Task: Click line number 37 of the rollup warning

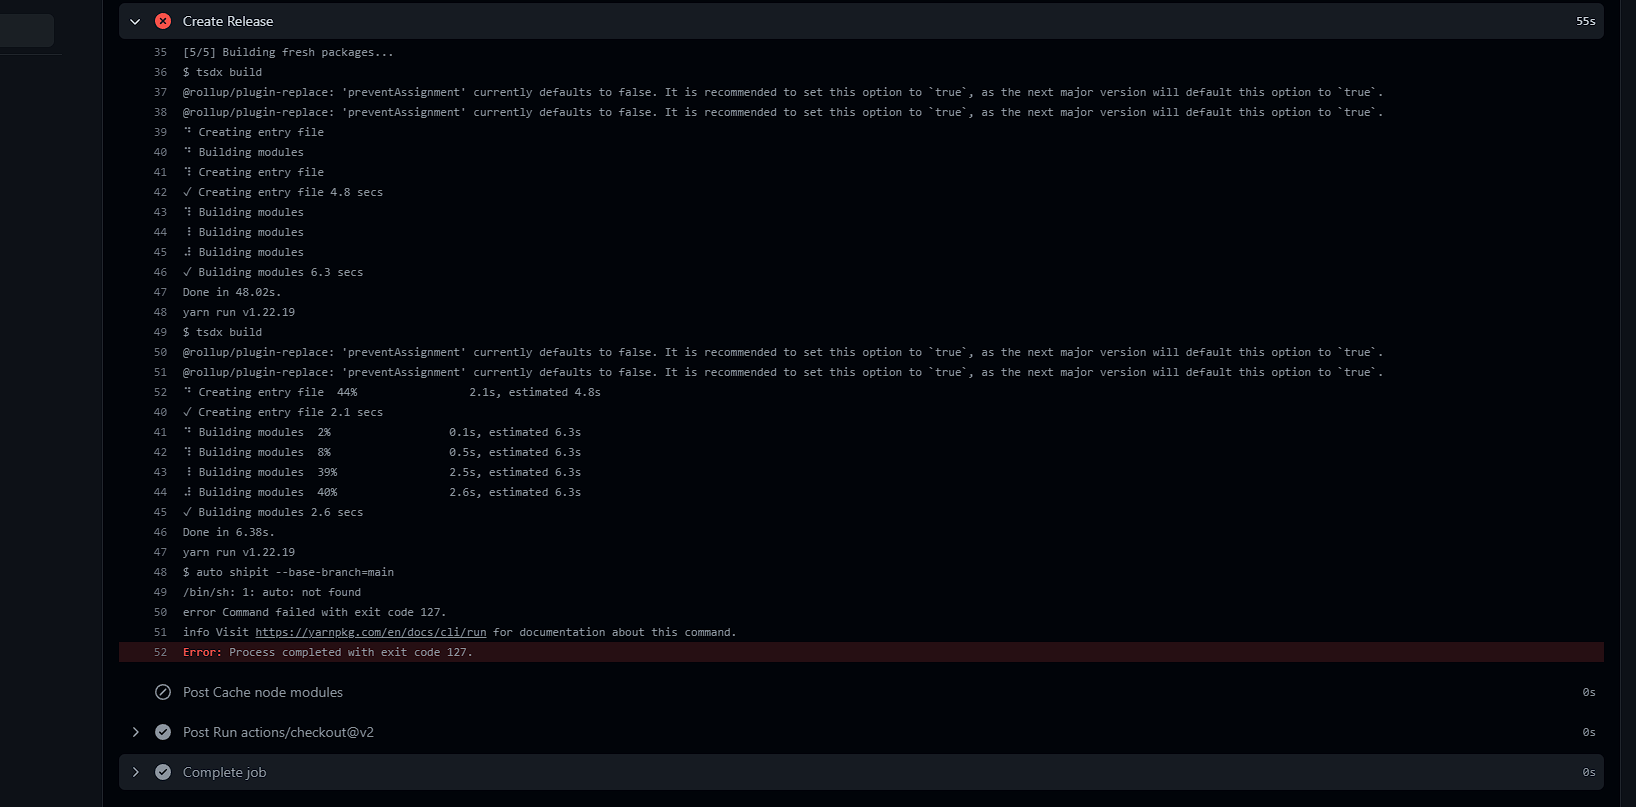Action: (160, 92)
